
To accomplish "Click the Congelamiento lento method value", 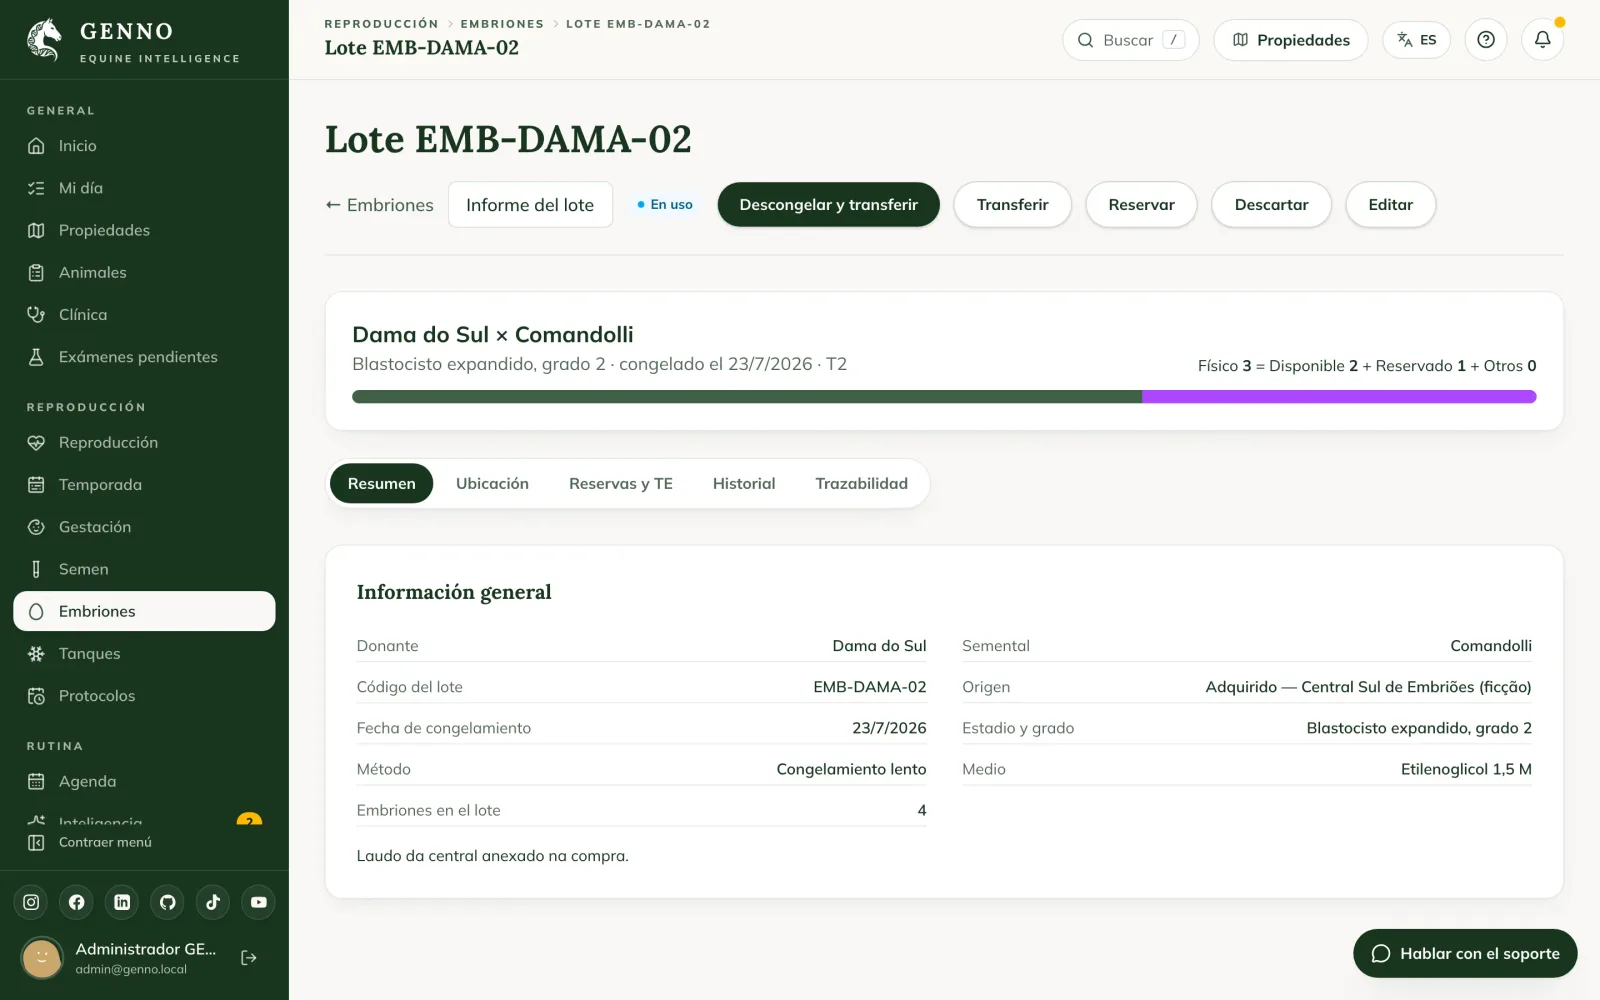I will pyautogui.click(x=852, y=769).
